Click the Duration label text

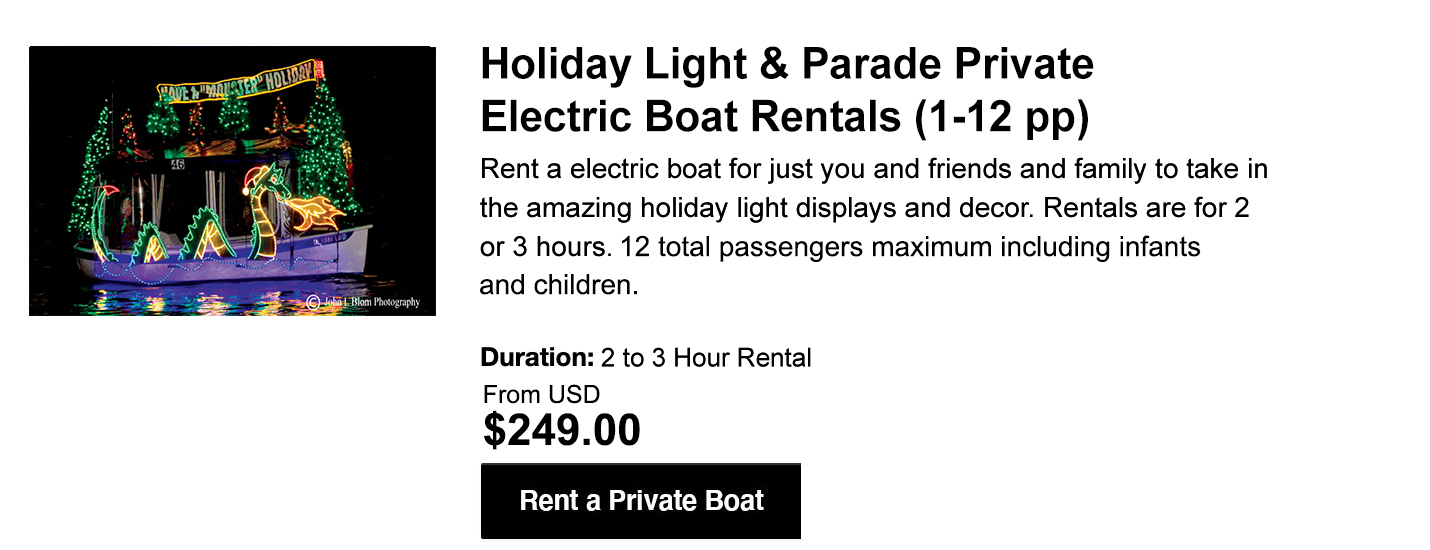coord(538,357)
